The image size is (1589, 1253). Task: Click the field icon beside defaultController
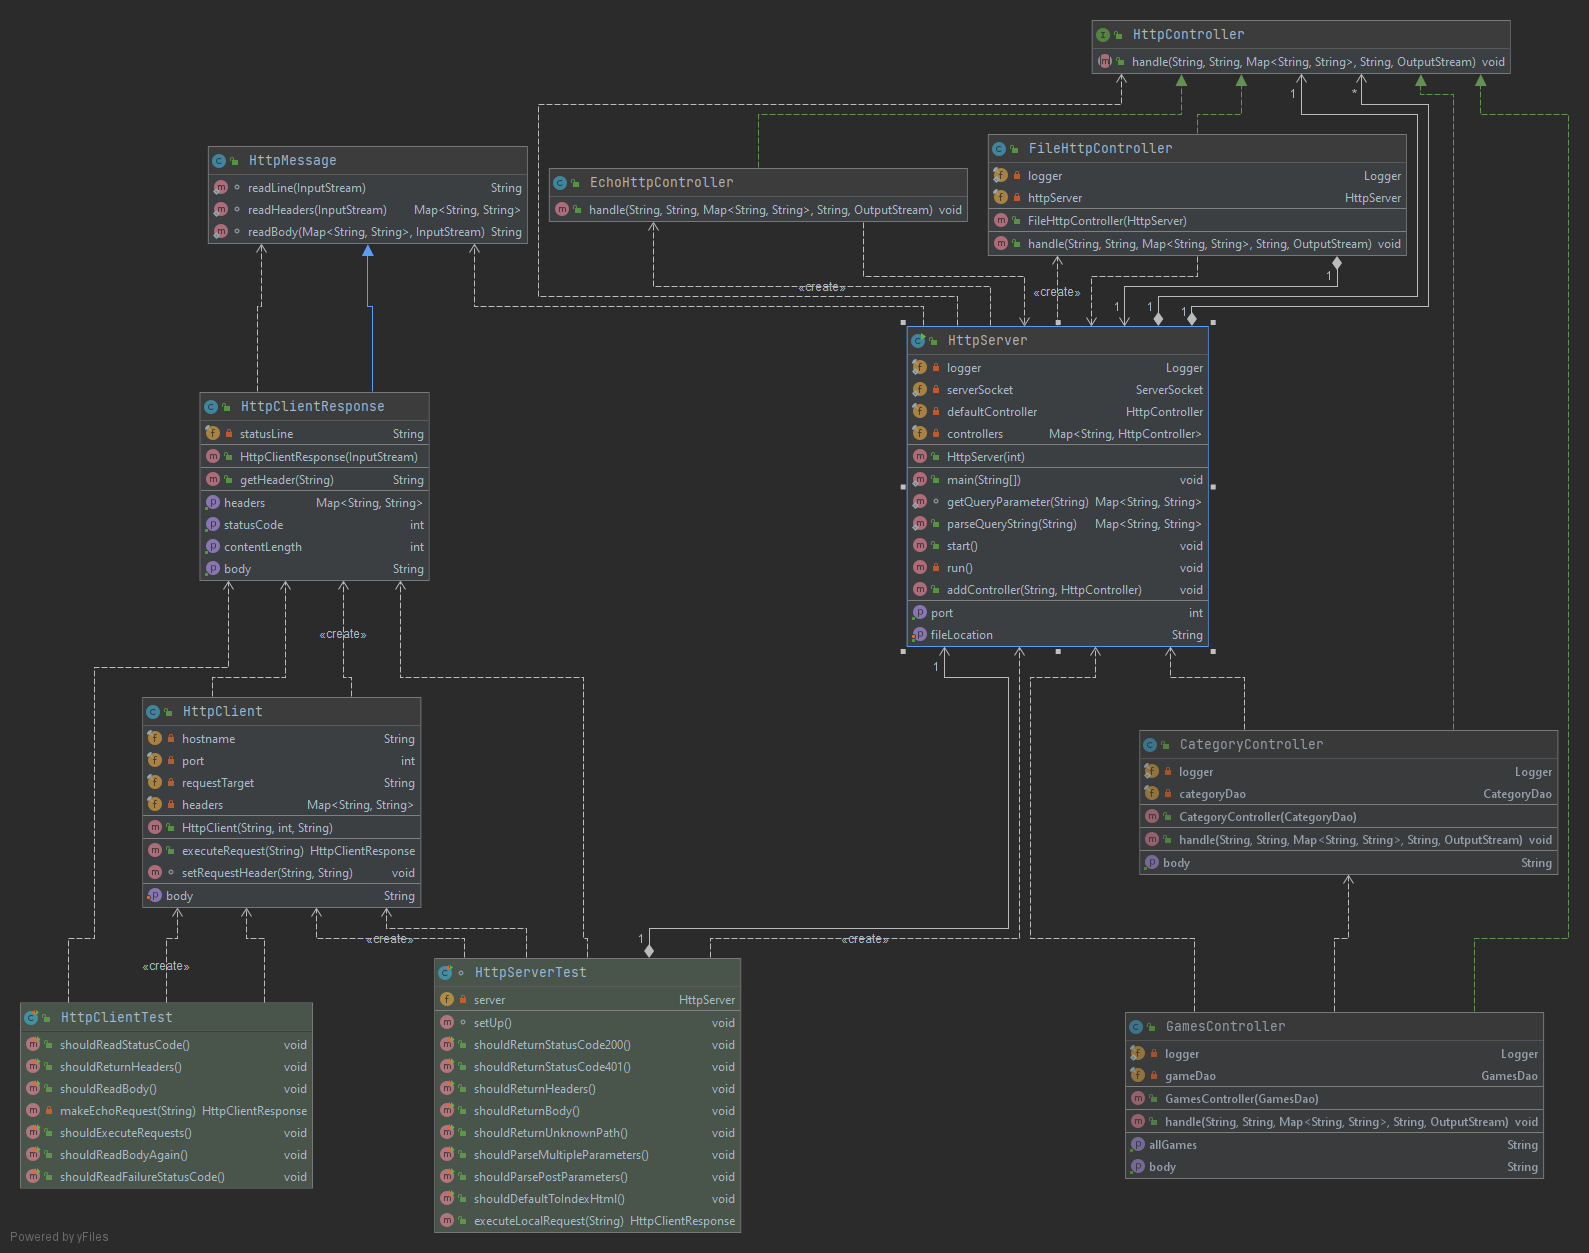(x=919, y=411)
